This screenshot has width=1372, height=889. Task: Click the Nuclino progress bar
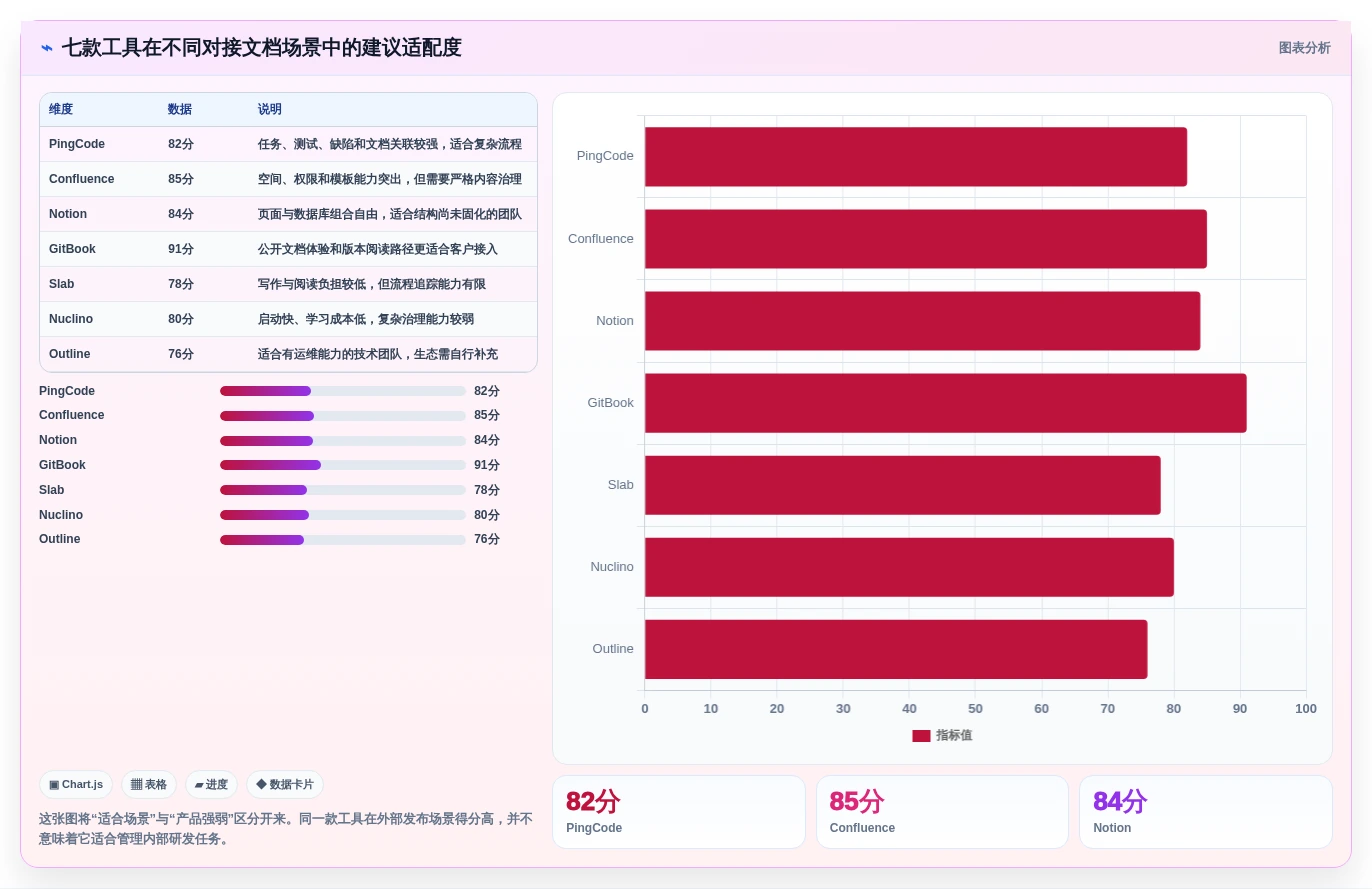(343, 515)
